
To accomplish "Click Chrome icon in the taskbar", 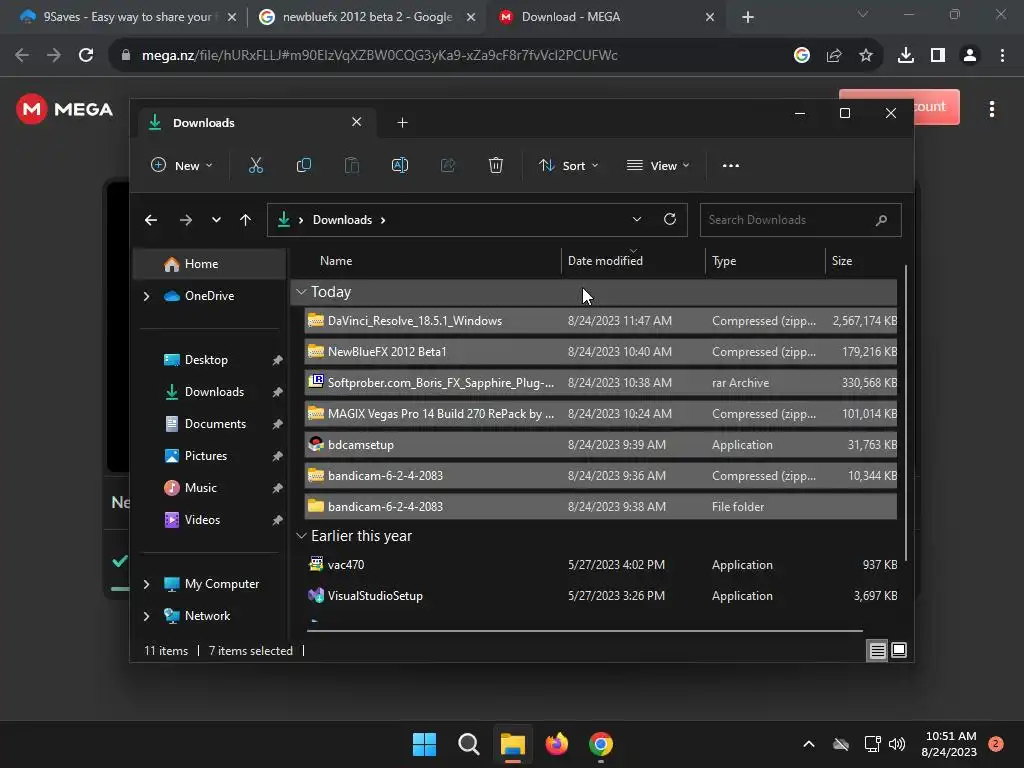I will point(600,744).
